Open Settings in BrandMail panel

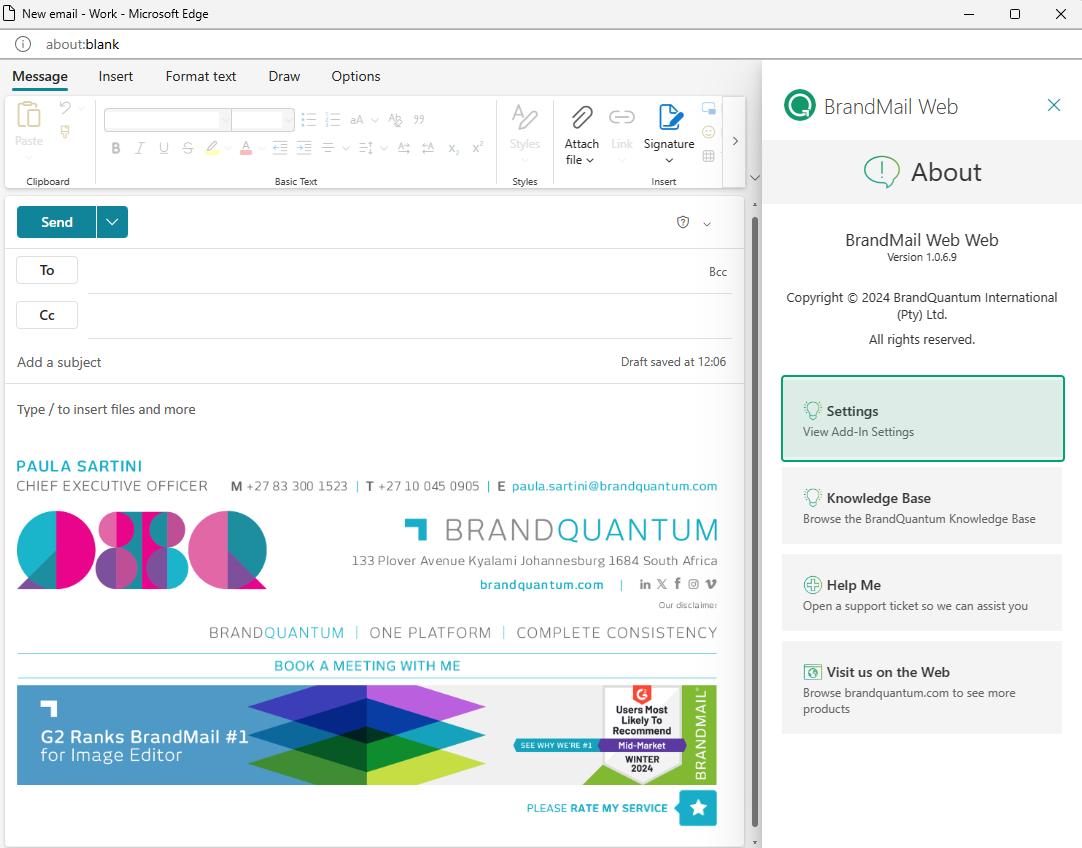pyautogui.click(x=923, y=419)
